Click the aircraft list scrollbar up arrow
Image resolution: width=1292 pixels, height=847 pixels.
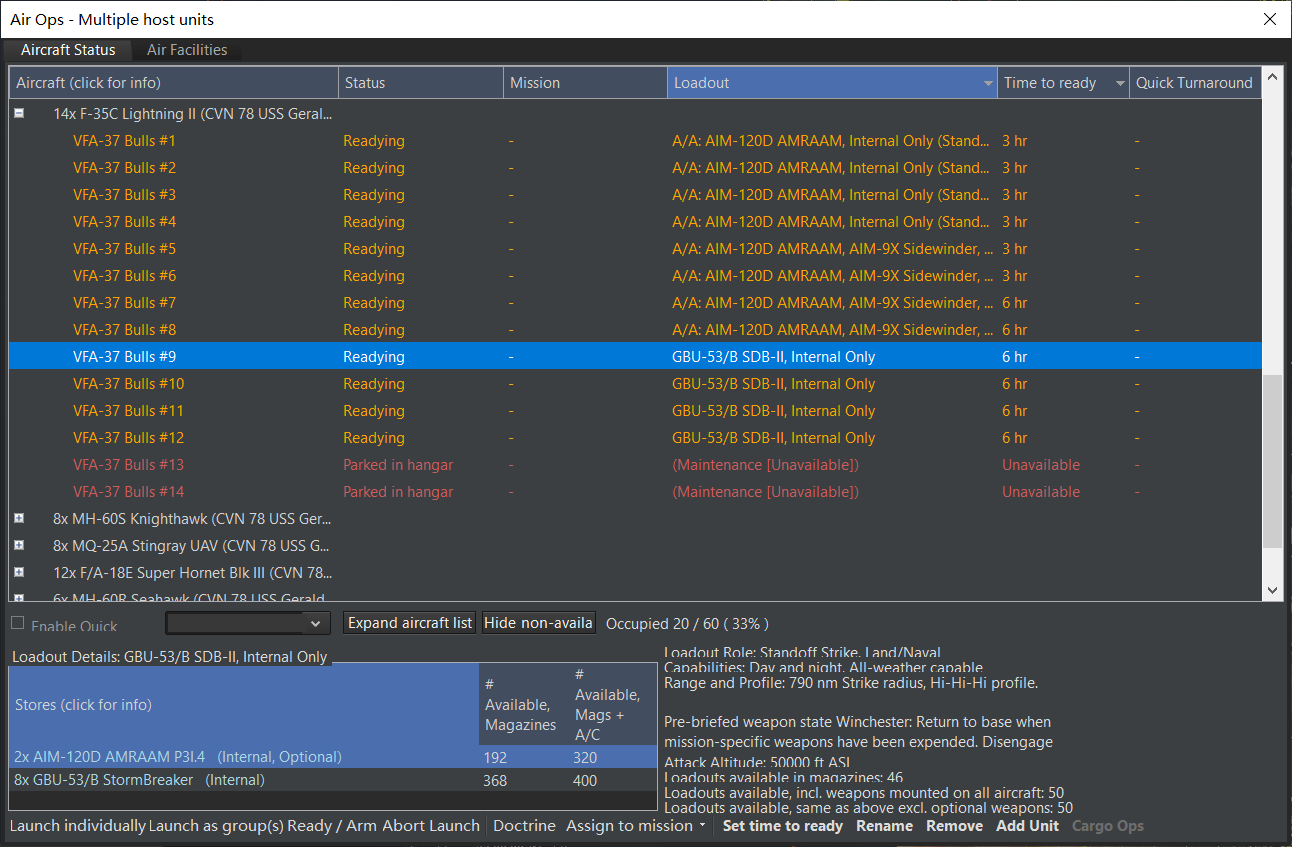[x=1272, y=77]
